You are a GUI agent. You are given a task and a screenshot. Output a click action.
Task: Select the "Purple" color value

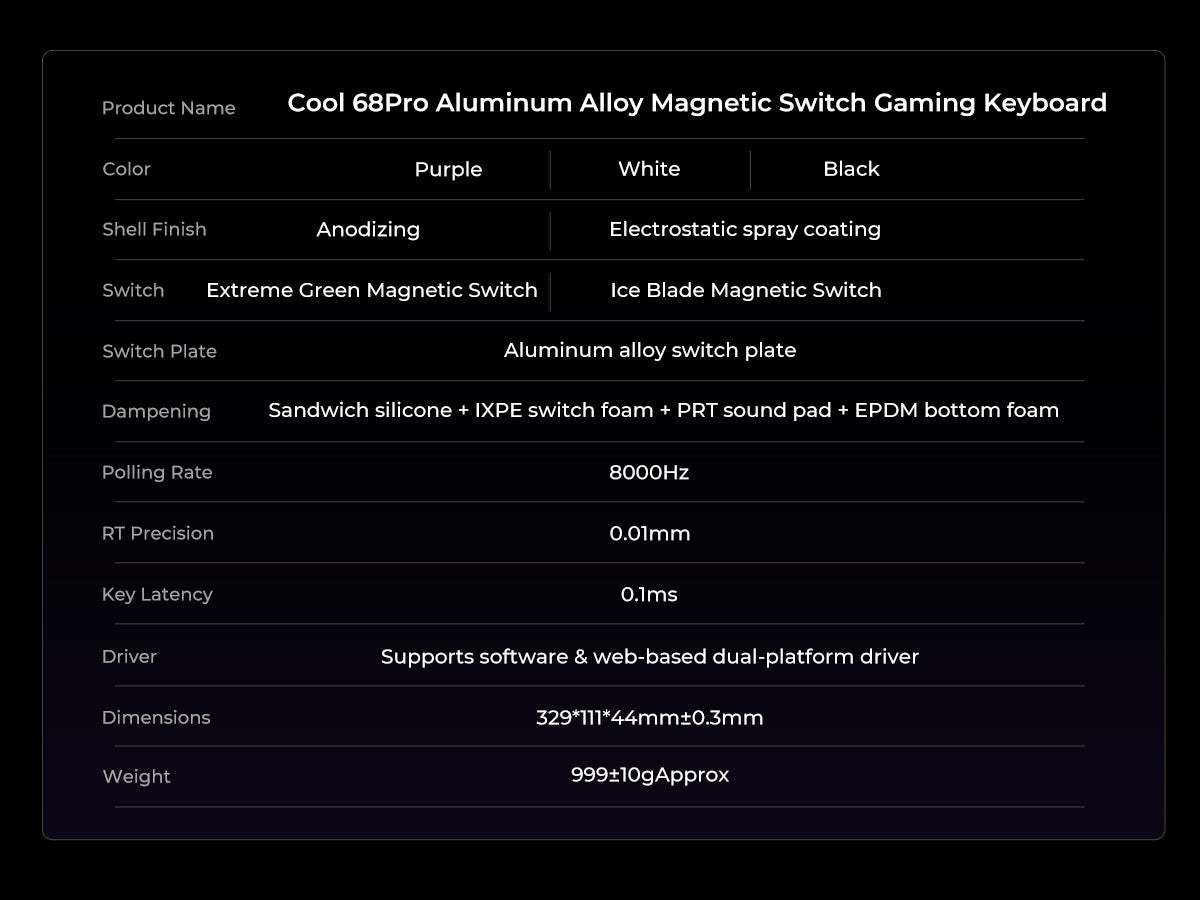[x=448, y=171]
